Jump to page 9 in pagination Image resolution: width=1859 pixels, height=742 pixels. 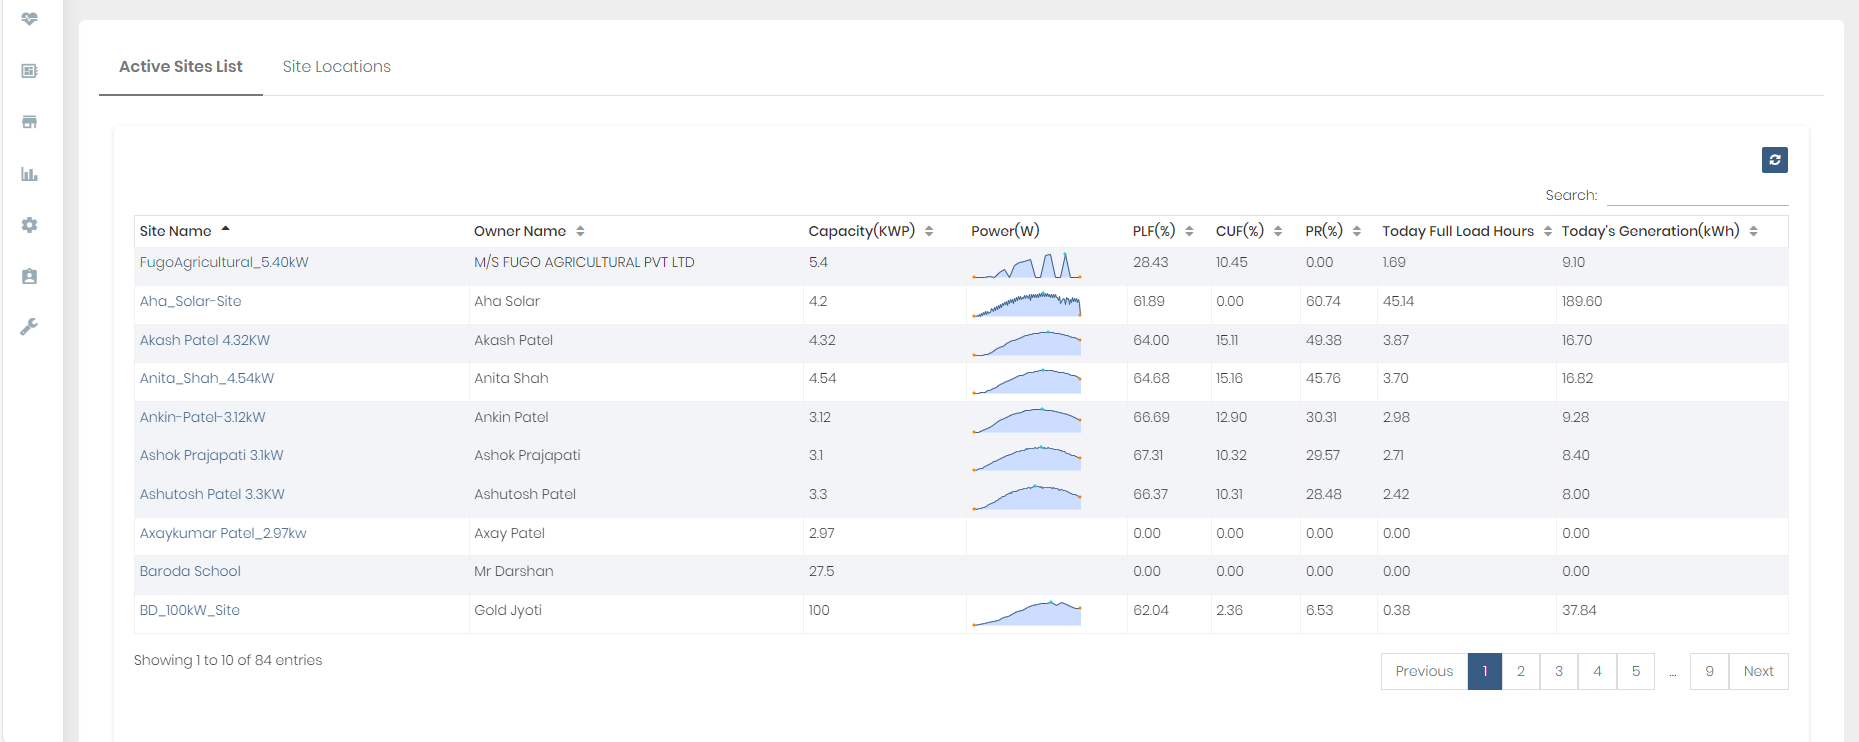1709,671
